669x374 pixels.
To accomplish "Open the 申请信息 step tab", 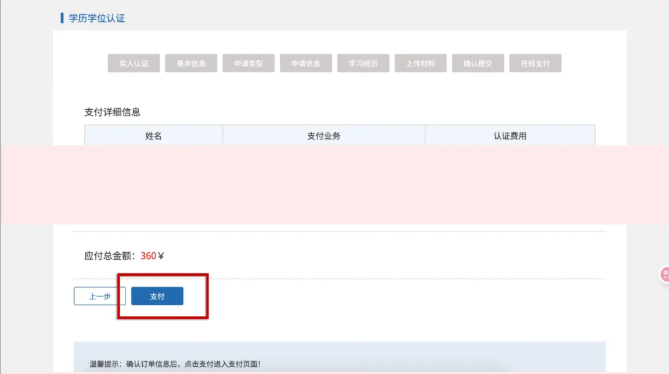I will point(306,63).
